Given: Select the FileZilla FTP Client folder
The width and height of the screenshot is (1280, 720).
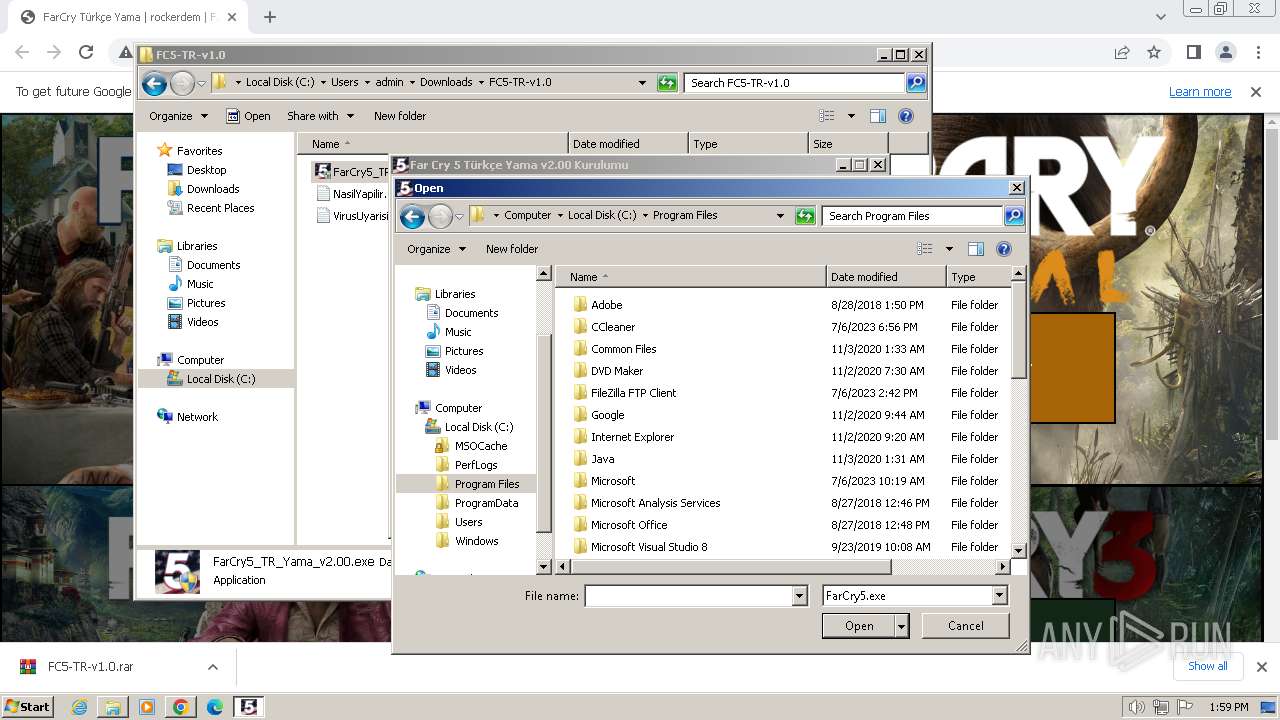Looking at the screenshot, I should (x=633, y=393).
